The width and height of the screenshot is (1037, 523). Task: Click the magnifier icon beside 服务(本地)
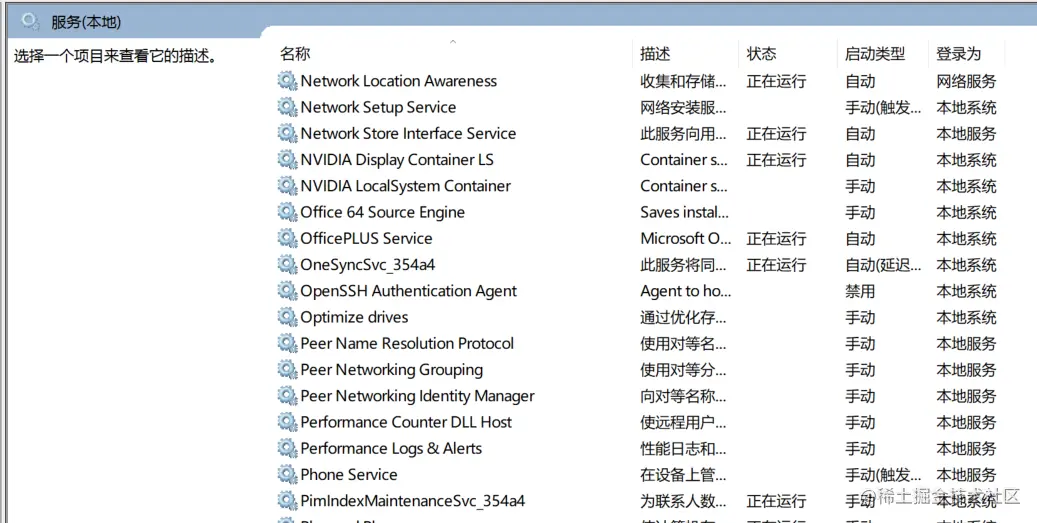tap(31, 21)
